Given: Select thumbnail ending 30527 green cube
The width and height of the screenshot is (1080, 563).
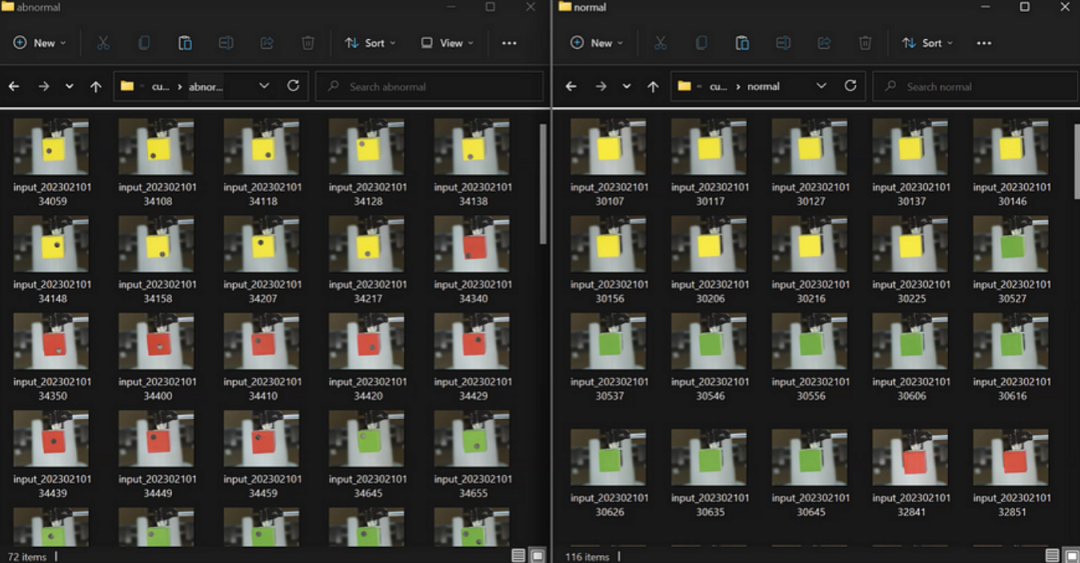Looking at the screenshot, I should point(1011,243).
